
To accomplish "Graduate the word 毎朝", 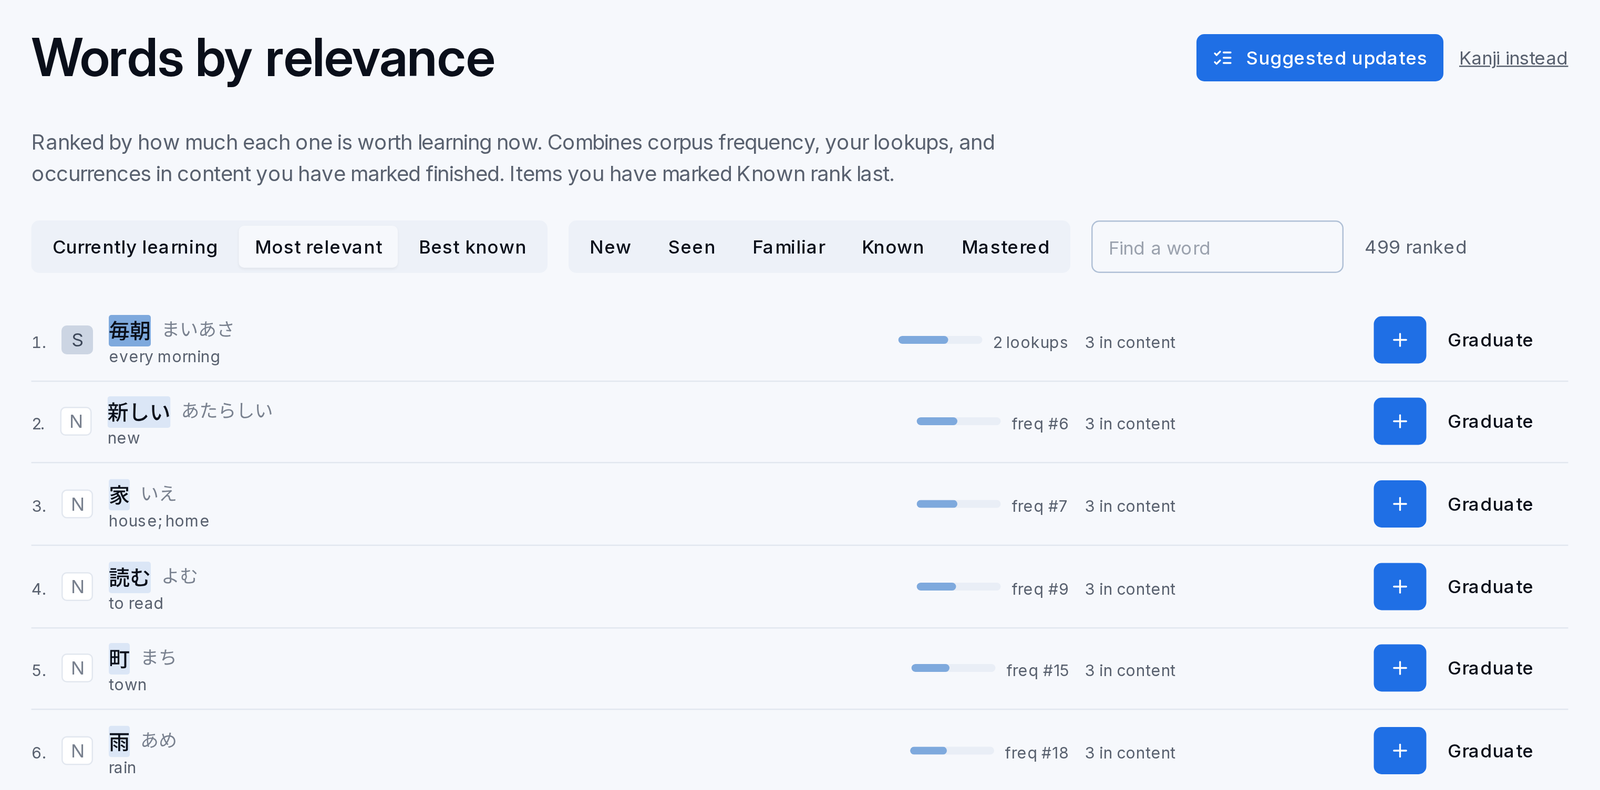I will coord(1490,340).
